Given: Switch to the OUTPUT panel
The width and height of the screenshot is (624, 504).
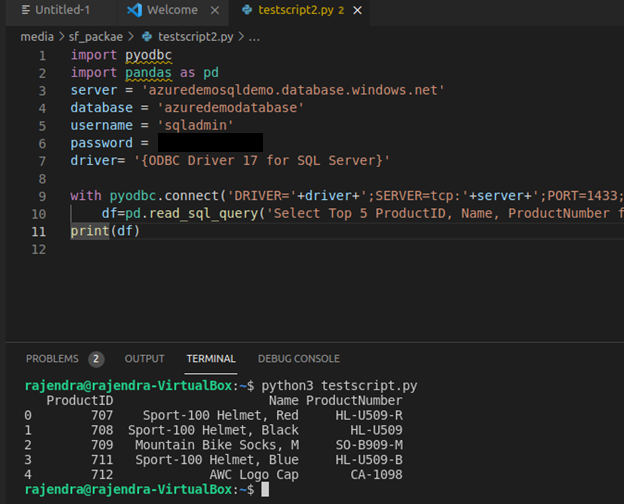Looking at the screenshot, I should click(144, 359).
